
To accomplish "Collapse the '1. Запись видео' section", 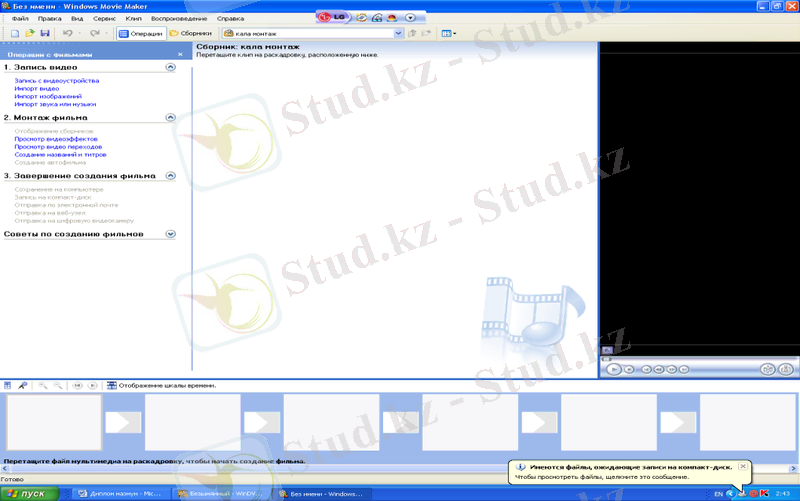I will 170,67.
